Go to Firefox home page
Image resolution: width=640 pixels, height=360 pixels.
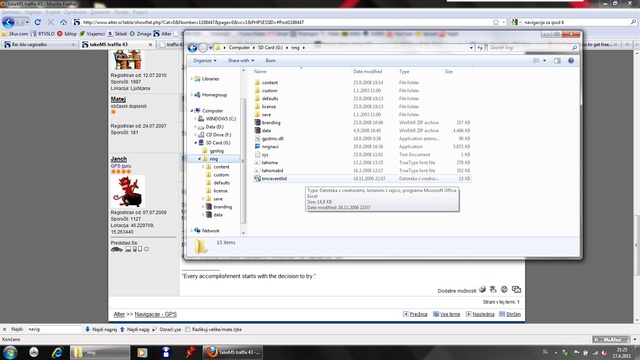pos(63,22)
